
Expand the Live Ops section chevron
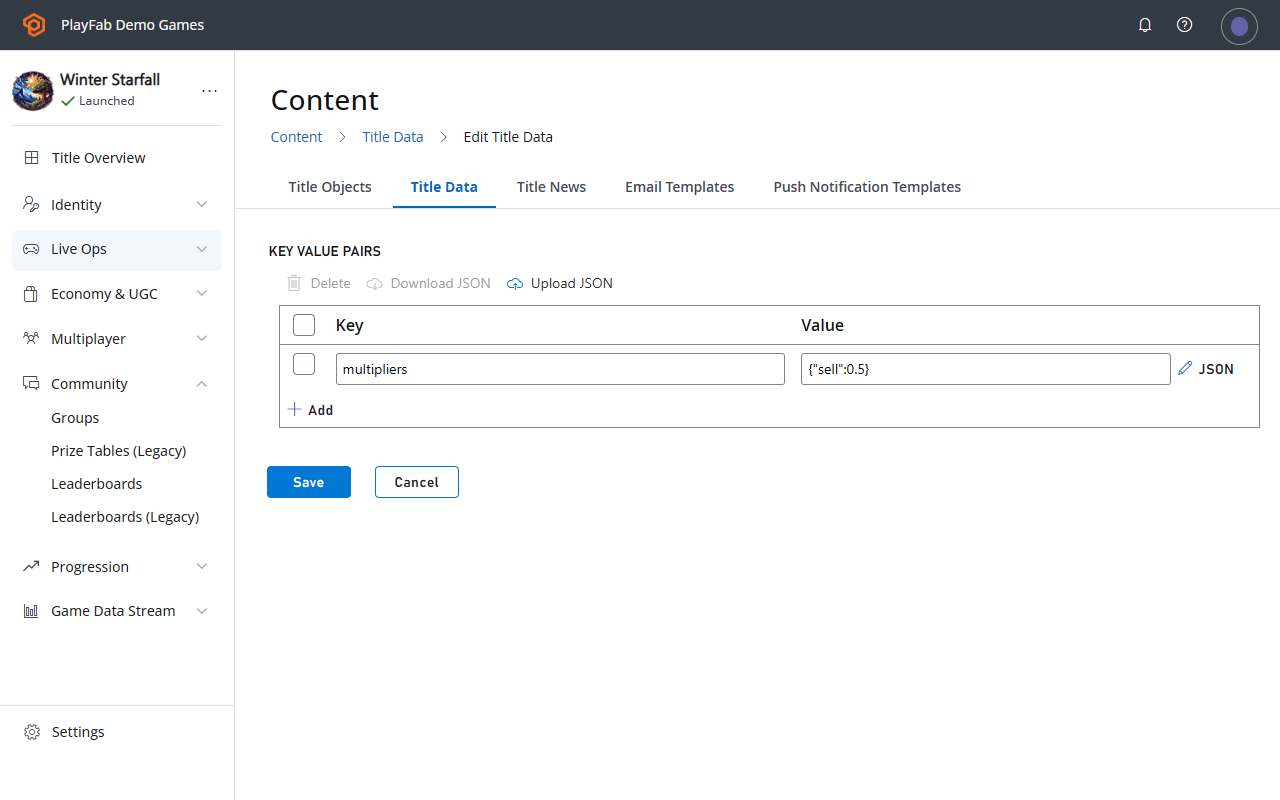click(202, 249)
